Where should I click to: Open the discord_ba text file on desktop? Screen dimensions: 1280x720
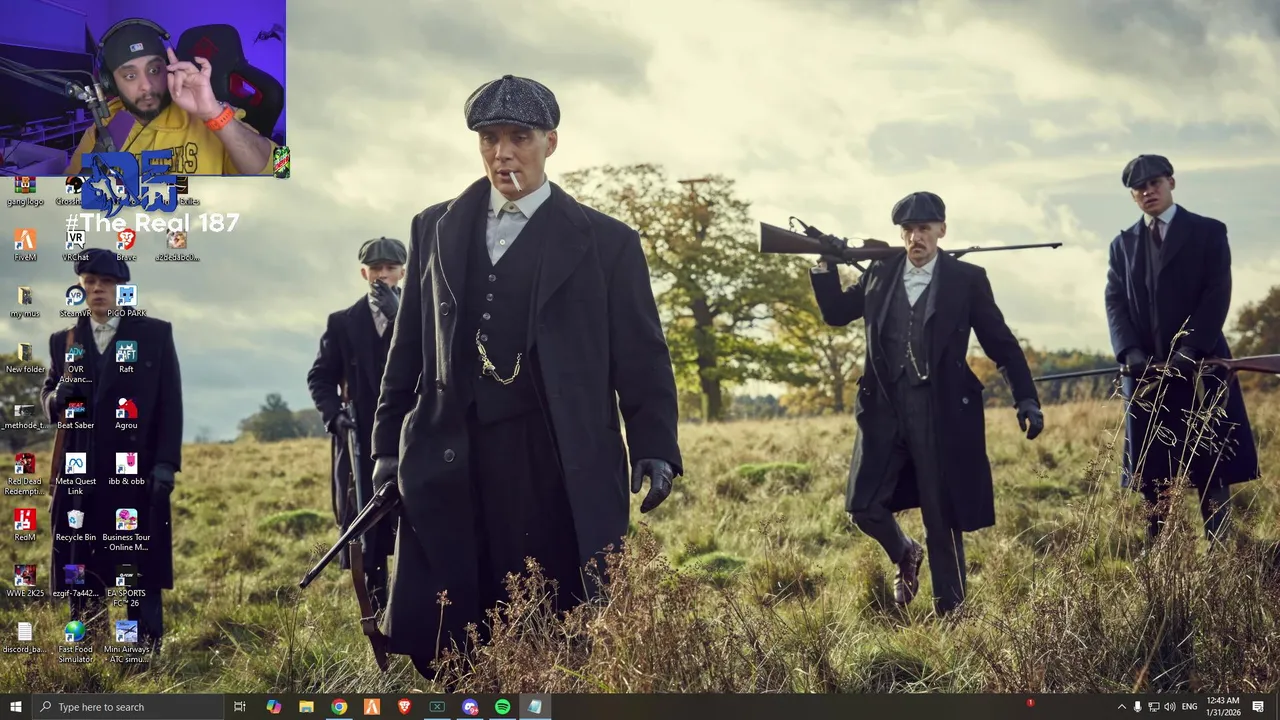point(25,637)
